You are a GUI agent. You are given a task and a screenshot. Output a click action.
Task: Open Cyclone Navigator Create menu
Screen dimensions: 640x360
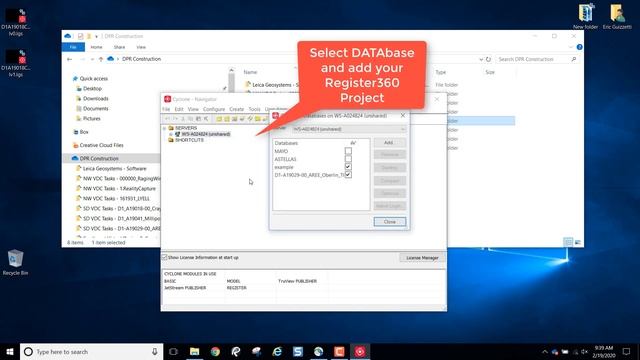pos(236,109)
